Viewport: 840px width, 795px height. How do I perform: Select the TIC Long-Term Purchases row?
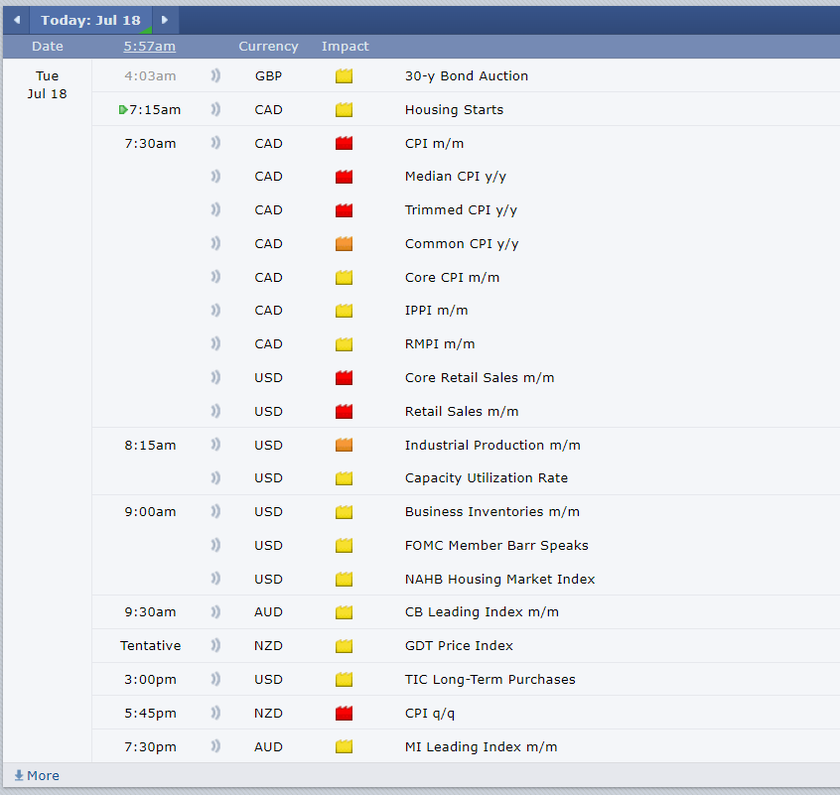point(489,680)
